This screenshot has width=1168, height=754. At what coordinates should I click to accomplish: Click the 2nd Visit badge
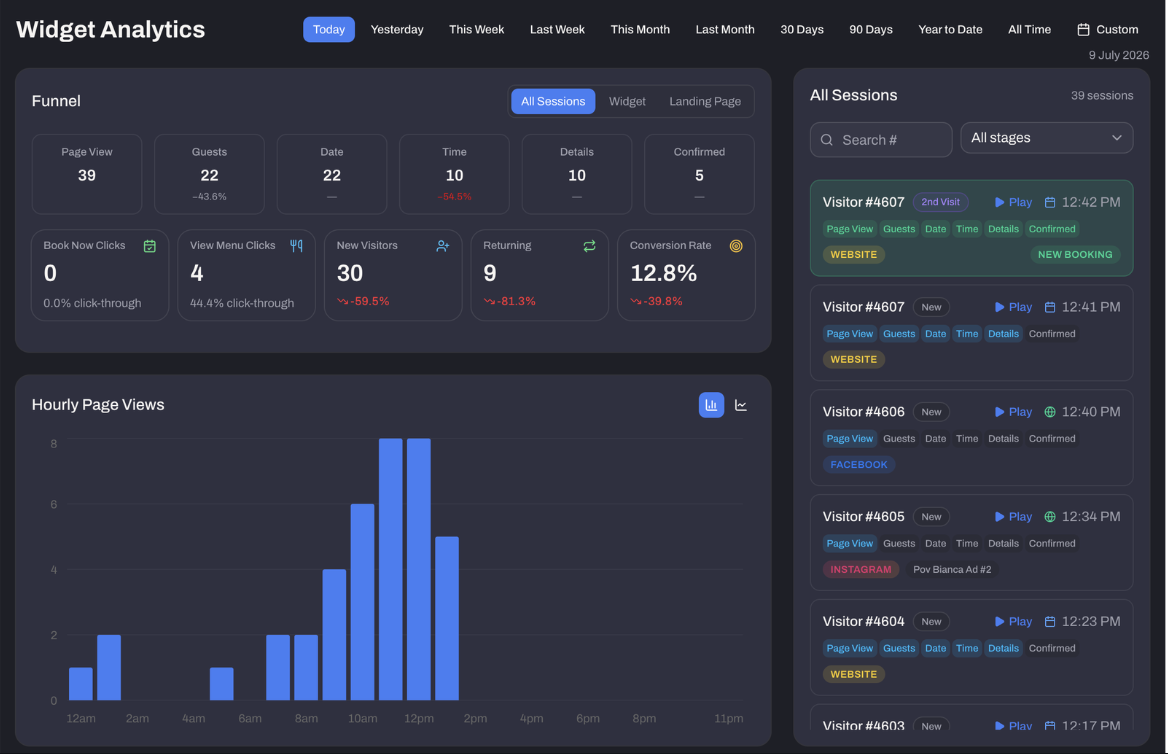click(940, 203)
